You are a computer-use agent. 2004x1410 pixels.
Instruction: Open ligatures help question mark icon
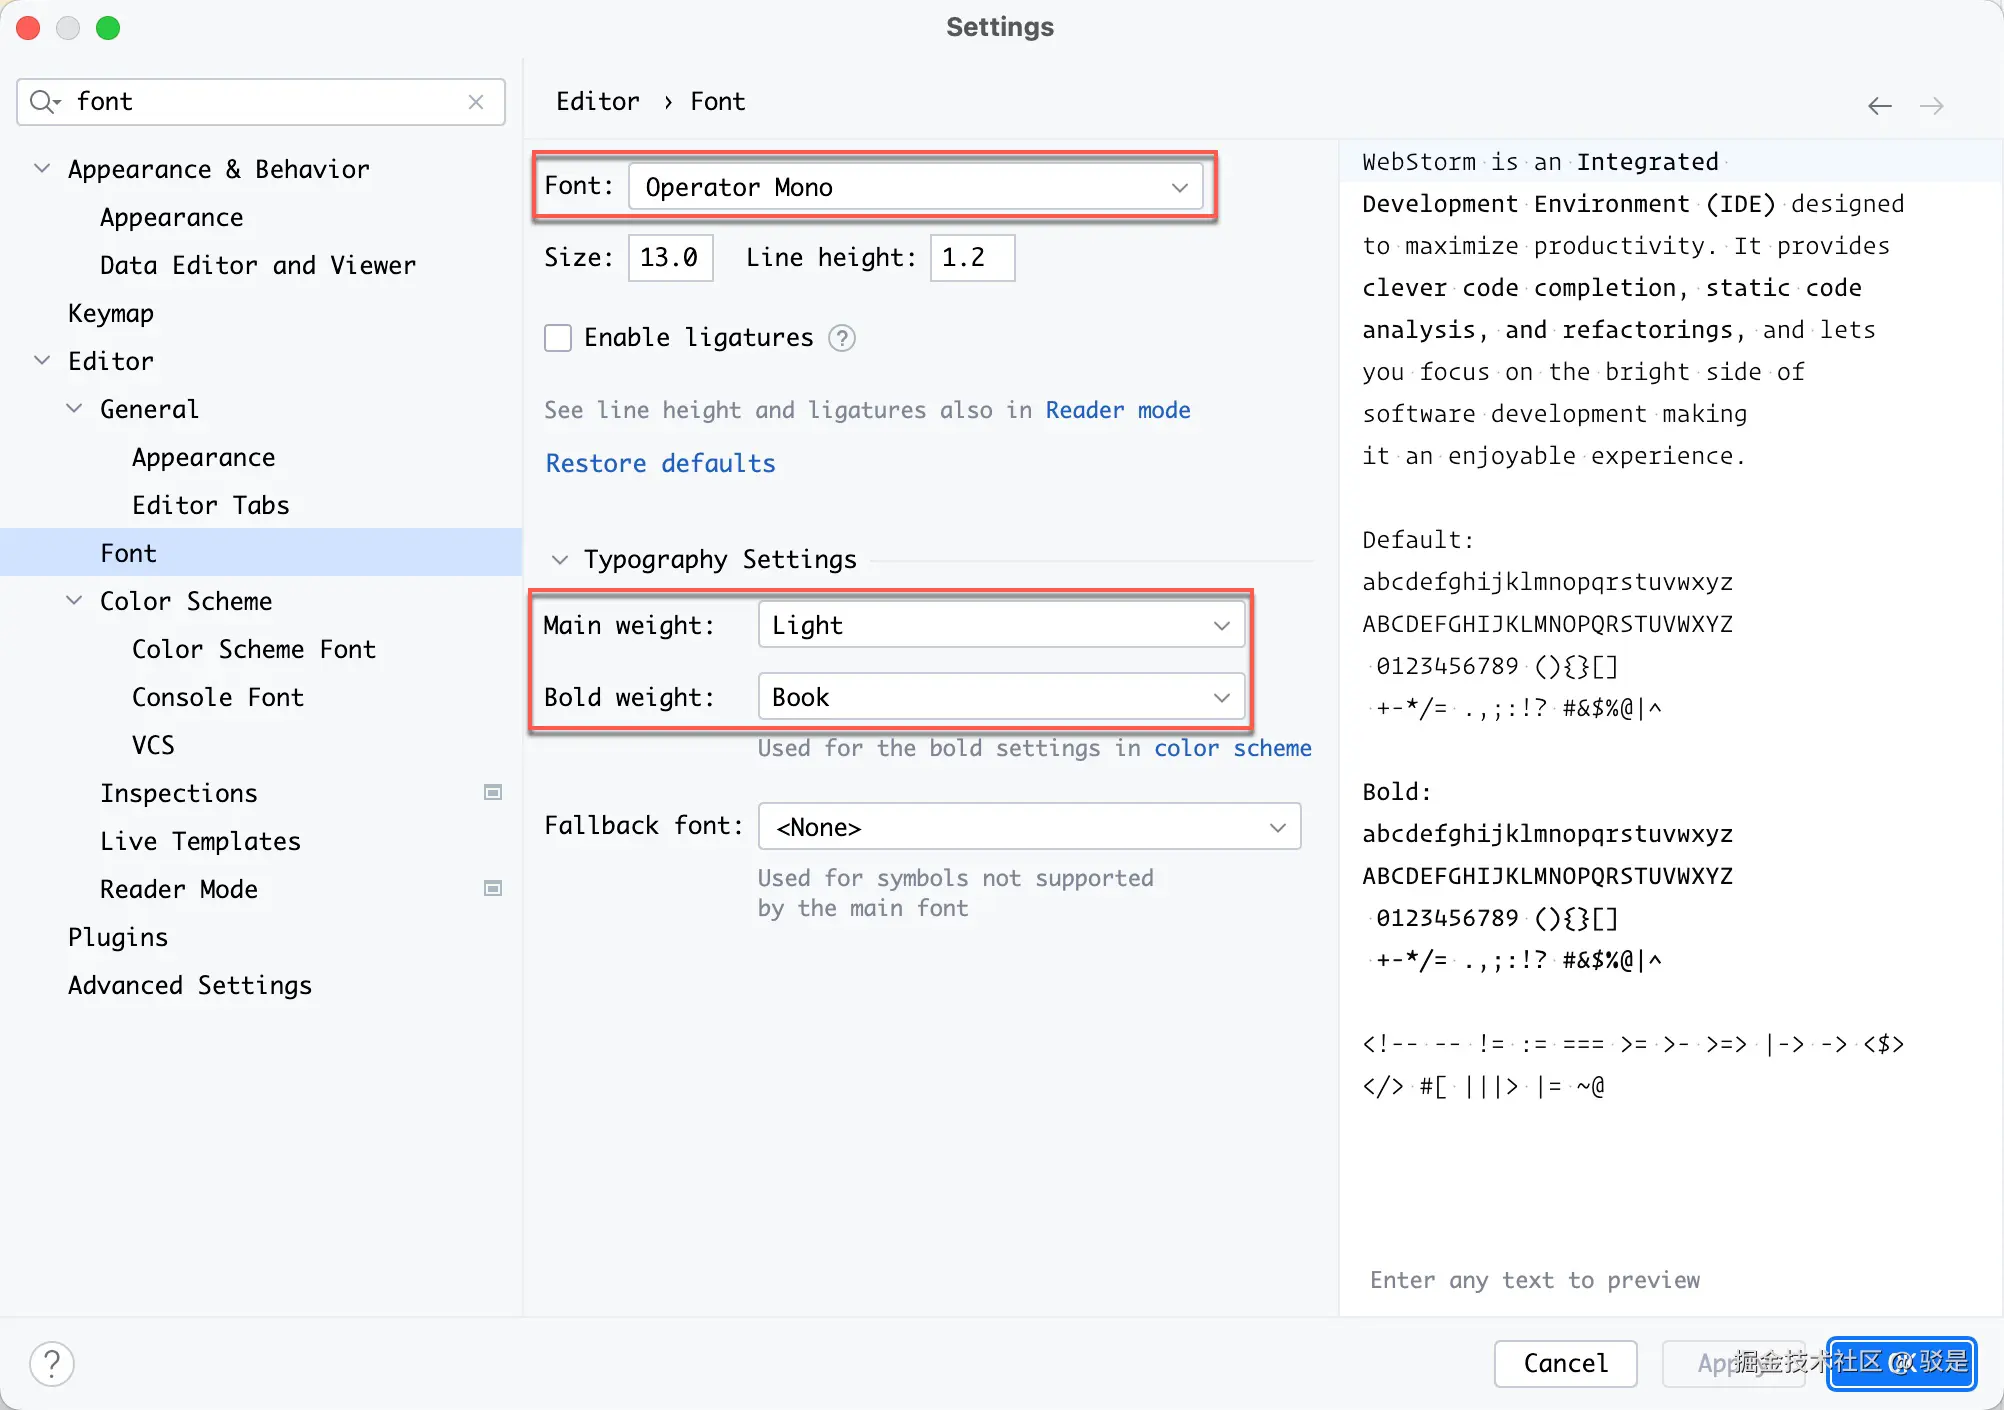(842, 338)
